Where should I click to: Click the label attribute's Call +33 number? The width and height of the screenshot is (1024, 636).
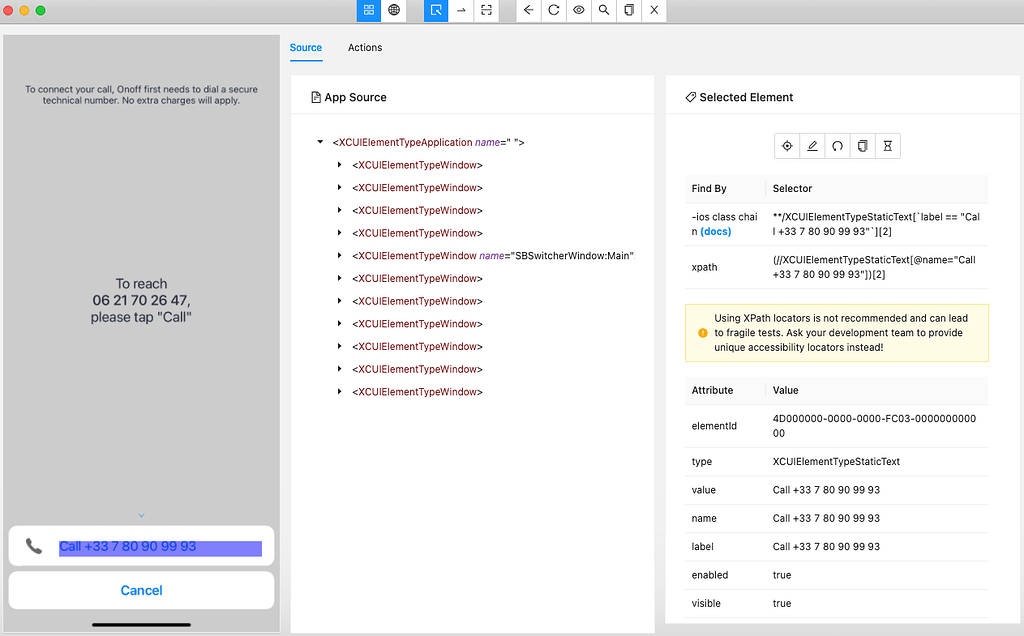pyautogui.click(x=826, y=547)
